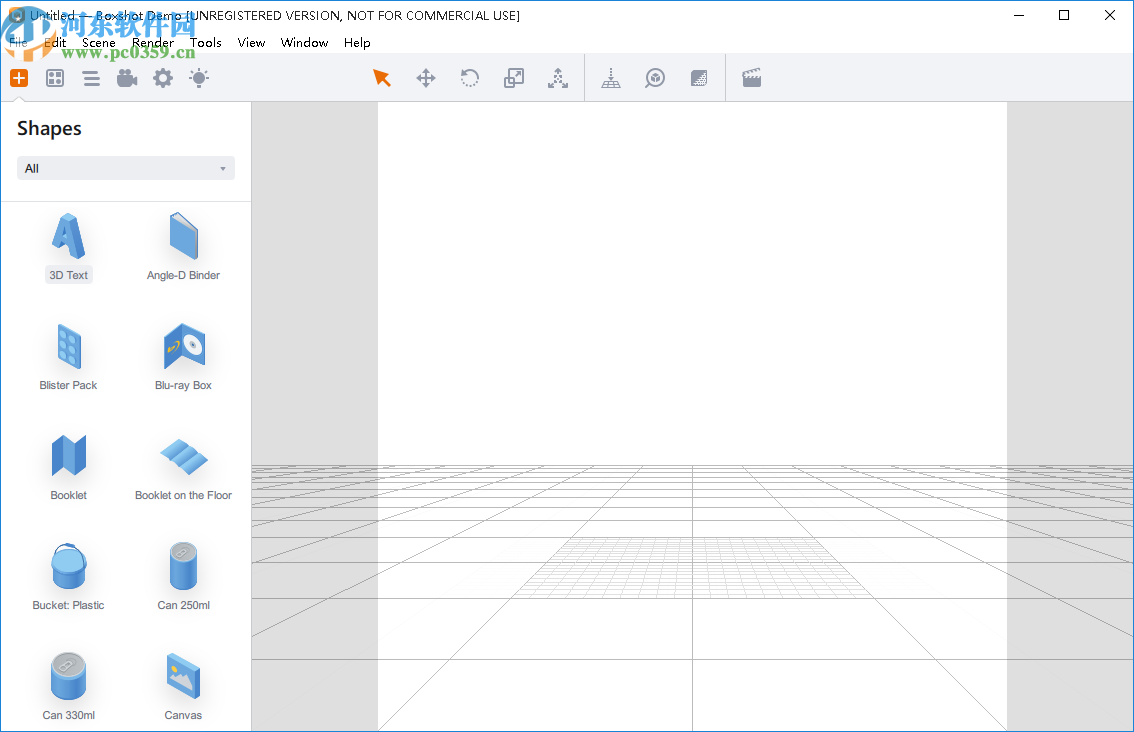Viewport: 1134px width, 732px height.
Task: Open the Scene menu
Action: pyautogui.click(x=99, y=43)
